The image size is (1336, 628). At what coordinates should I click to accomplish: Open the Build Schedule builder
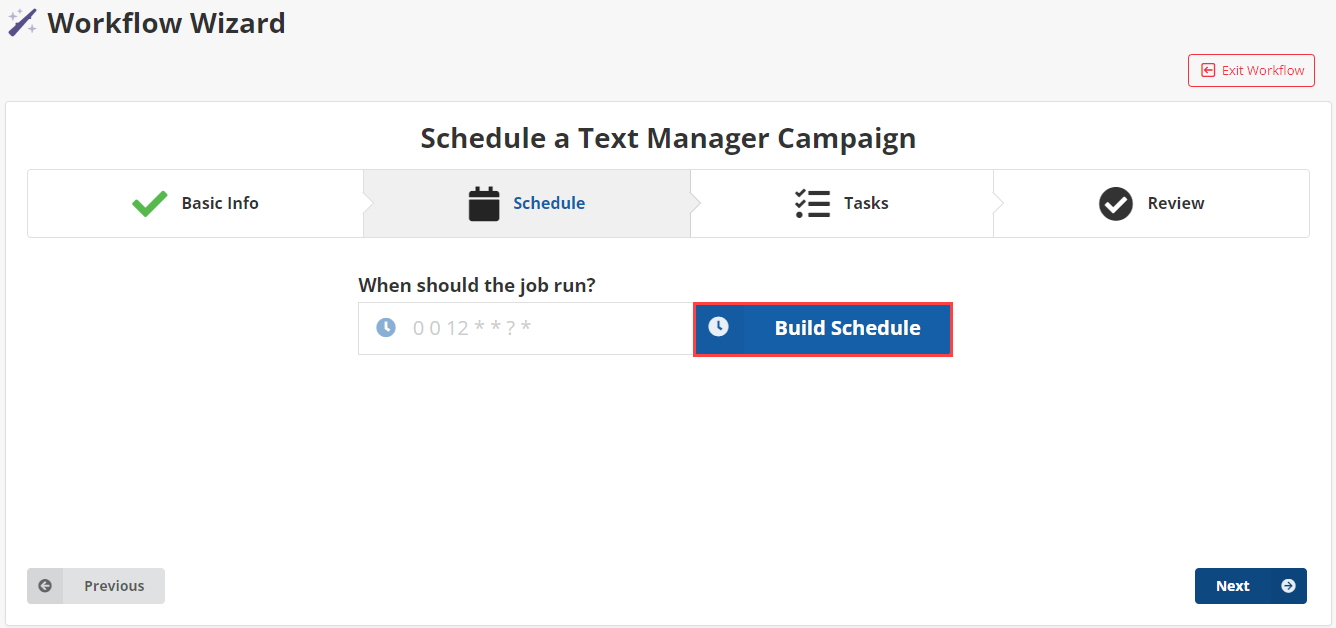click(x=847, y=328)
